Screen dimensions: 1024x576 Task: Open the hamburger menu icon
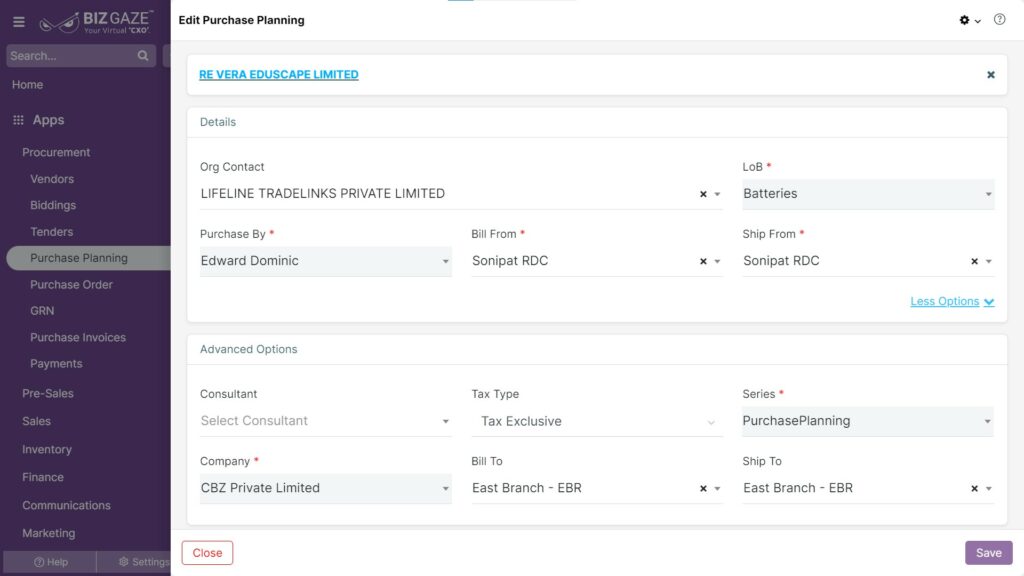tap(19, 22)
